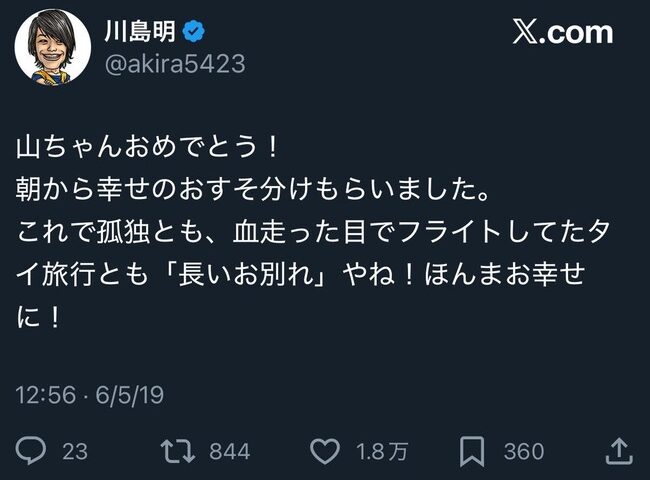
Task: Click the 6/5/19 post date
Action: coord(131,395)
